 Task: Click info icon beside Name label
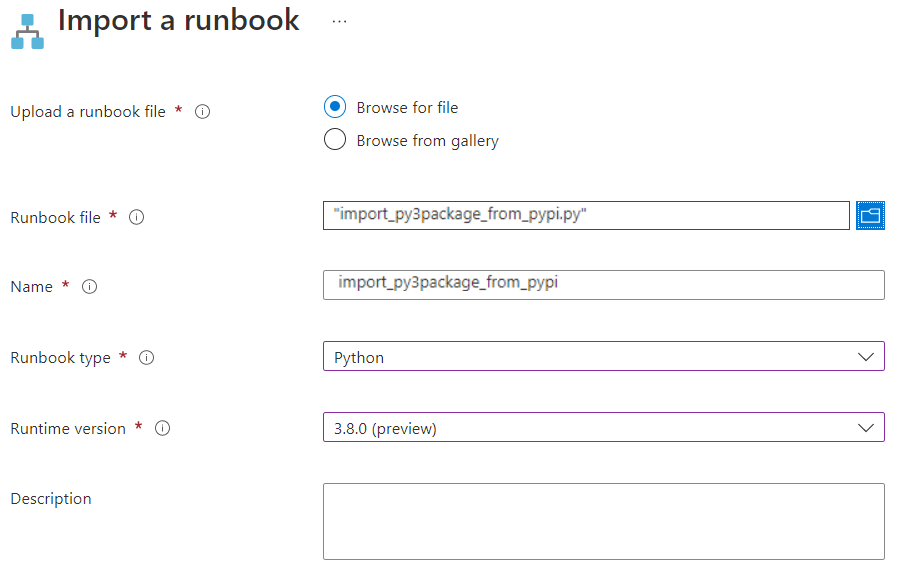click(89, 287)
